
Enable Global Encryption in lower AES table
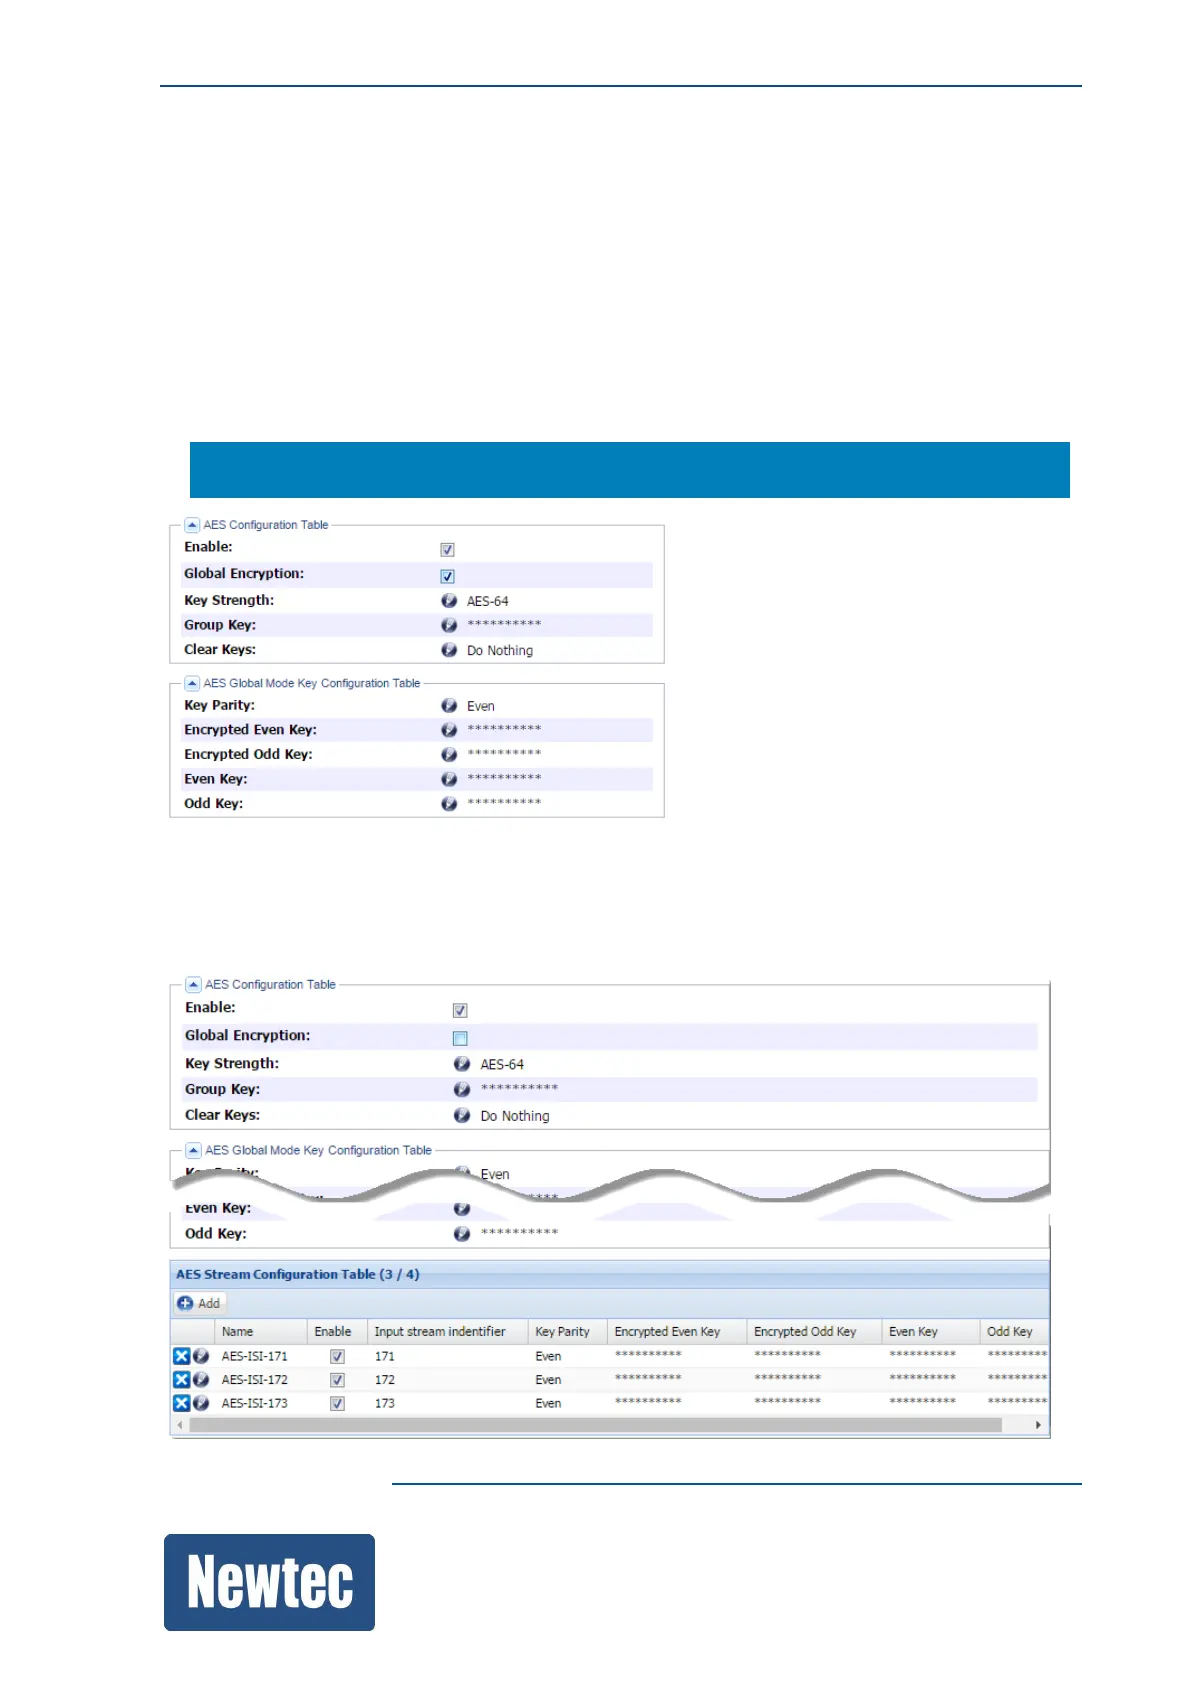(x=460, y=1038)
